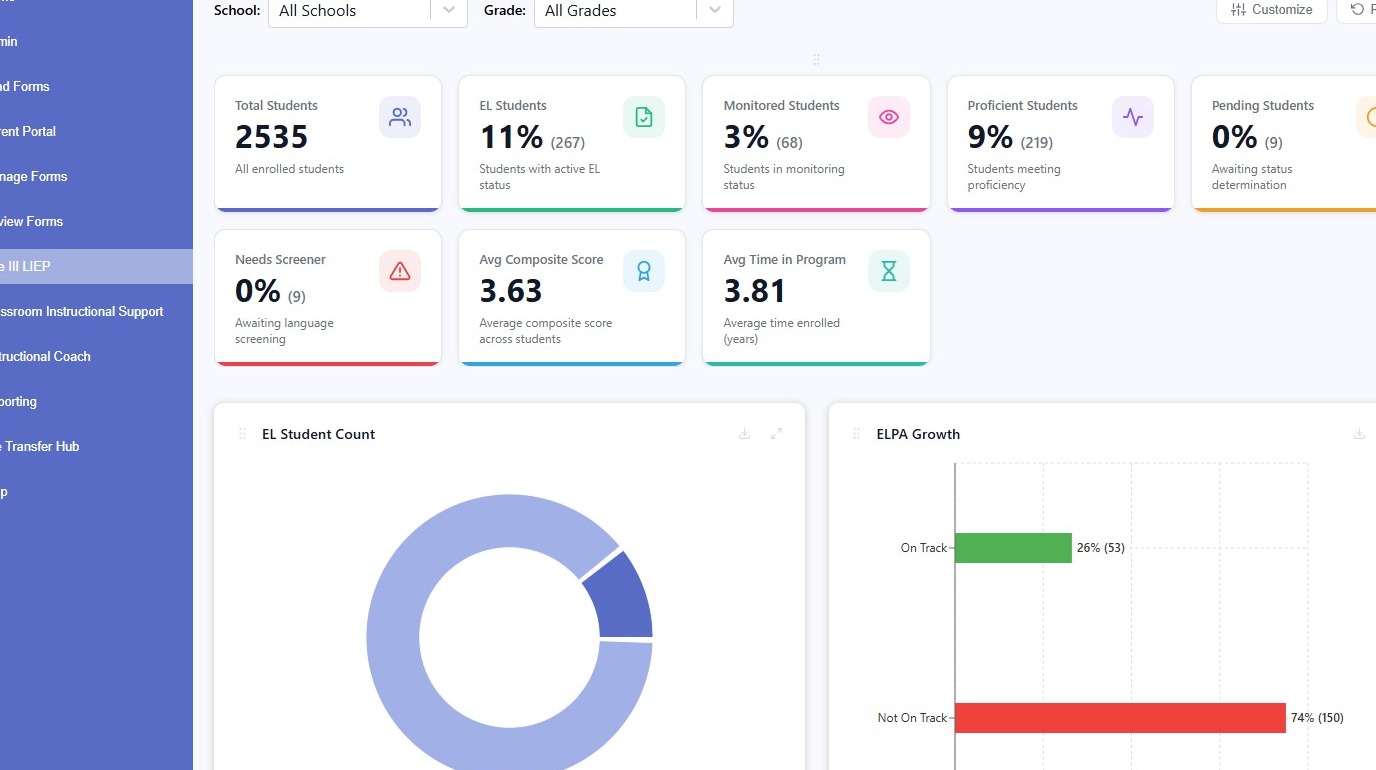Screen dimensions: 1376x770
Task: Open Classroom Instructional Support in sidebar
Action: 81,311
